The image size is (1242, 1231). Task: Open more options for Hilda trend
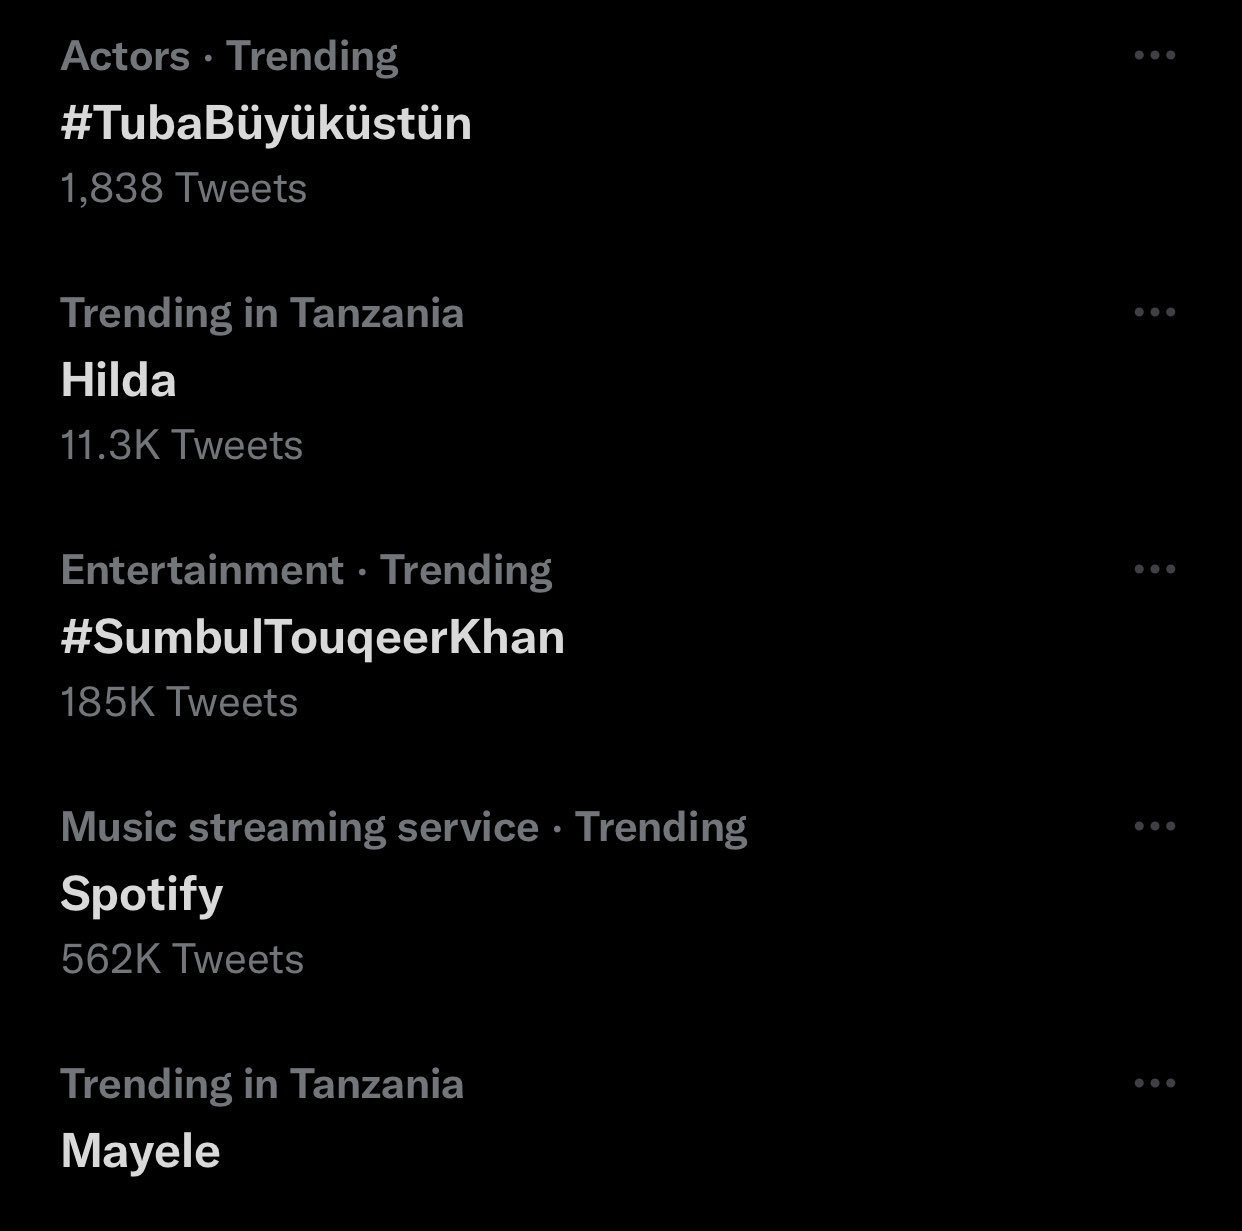point(1154,313)
